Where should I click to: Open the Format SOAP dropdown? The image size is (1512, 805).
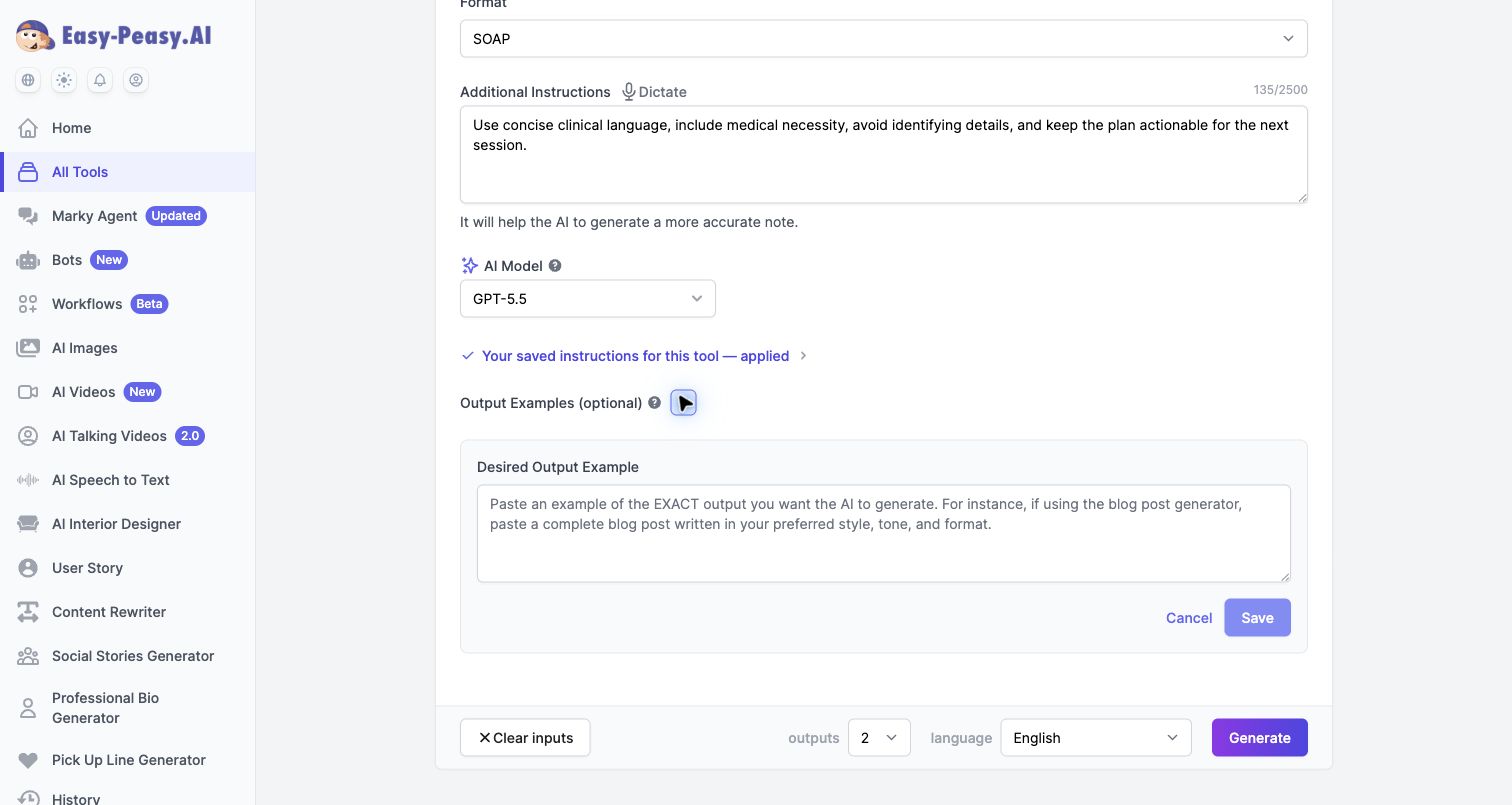[883, 38]
